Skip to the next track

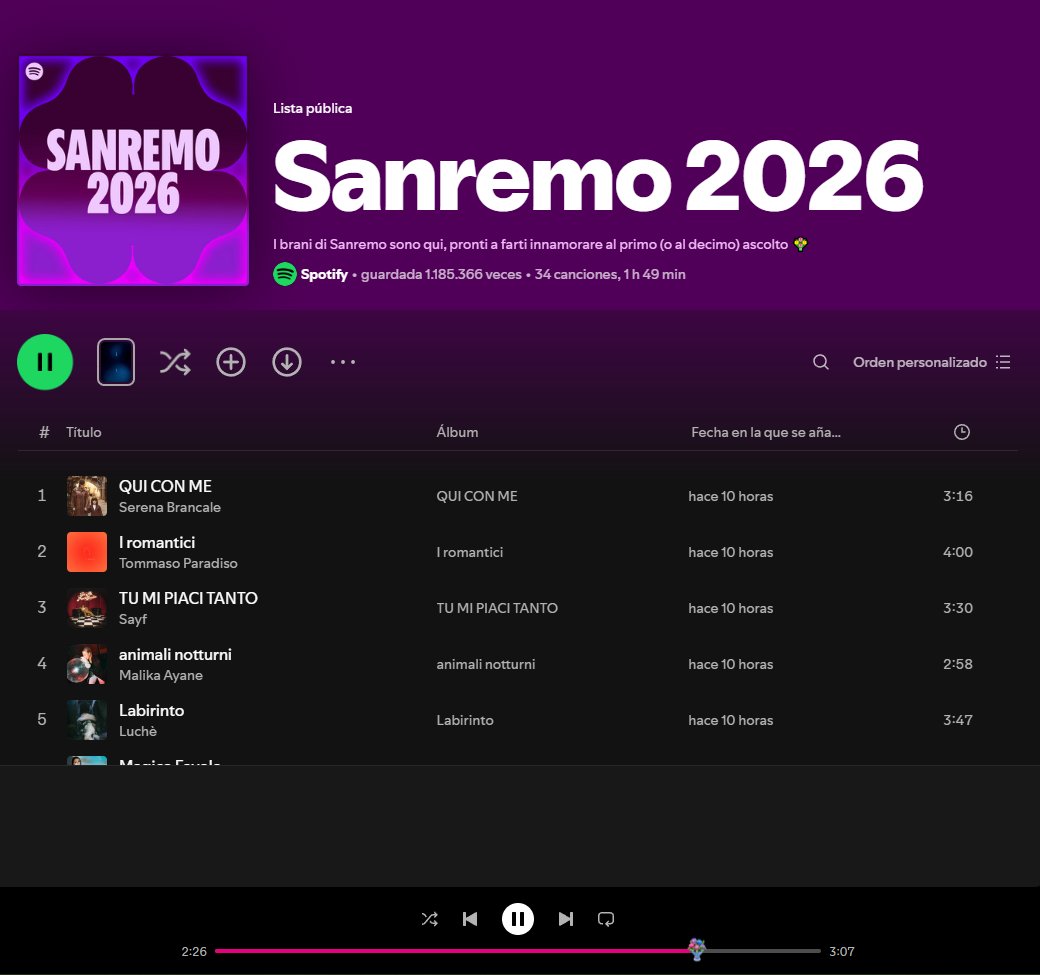[566, 919]
